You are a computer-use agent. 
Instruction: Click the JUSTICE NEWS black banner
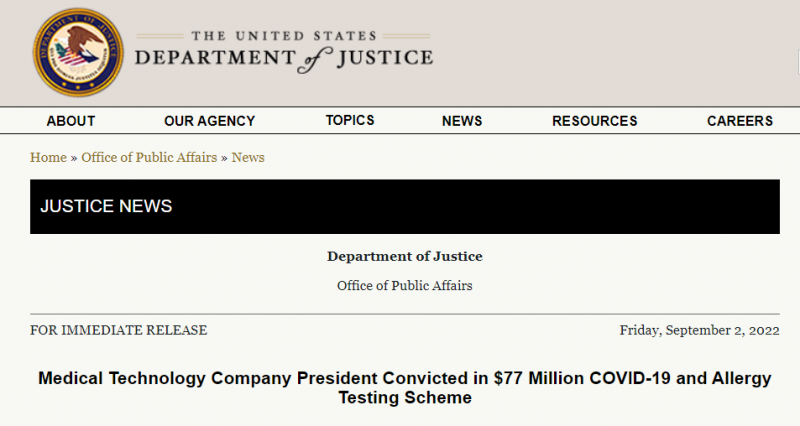405,207
